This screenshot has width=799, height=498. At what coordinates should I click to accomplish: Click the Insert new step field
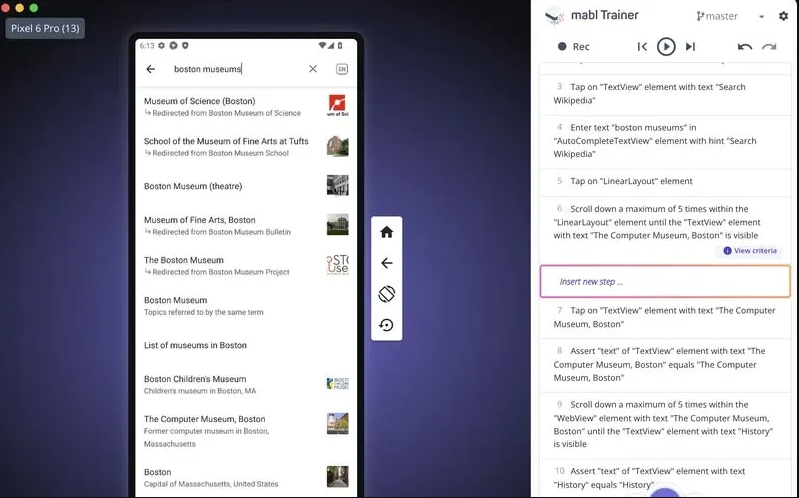(x=665, y=281)
